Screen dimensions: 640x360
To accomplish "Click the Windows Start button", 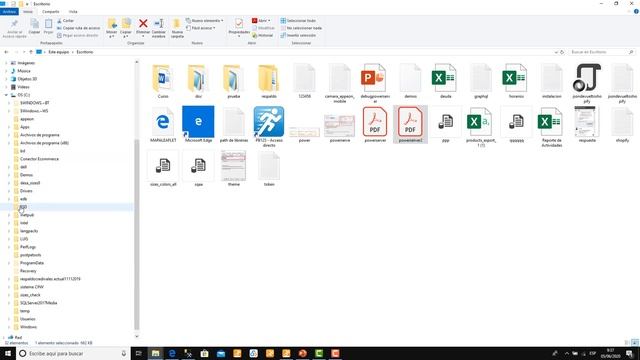I will click(x=7, y=353).
